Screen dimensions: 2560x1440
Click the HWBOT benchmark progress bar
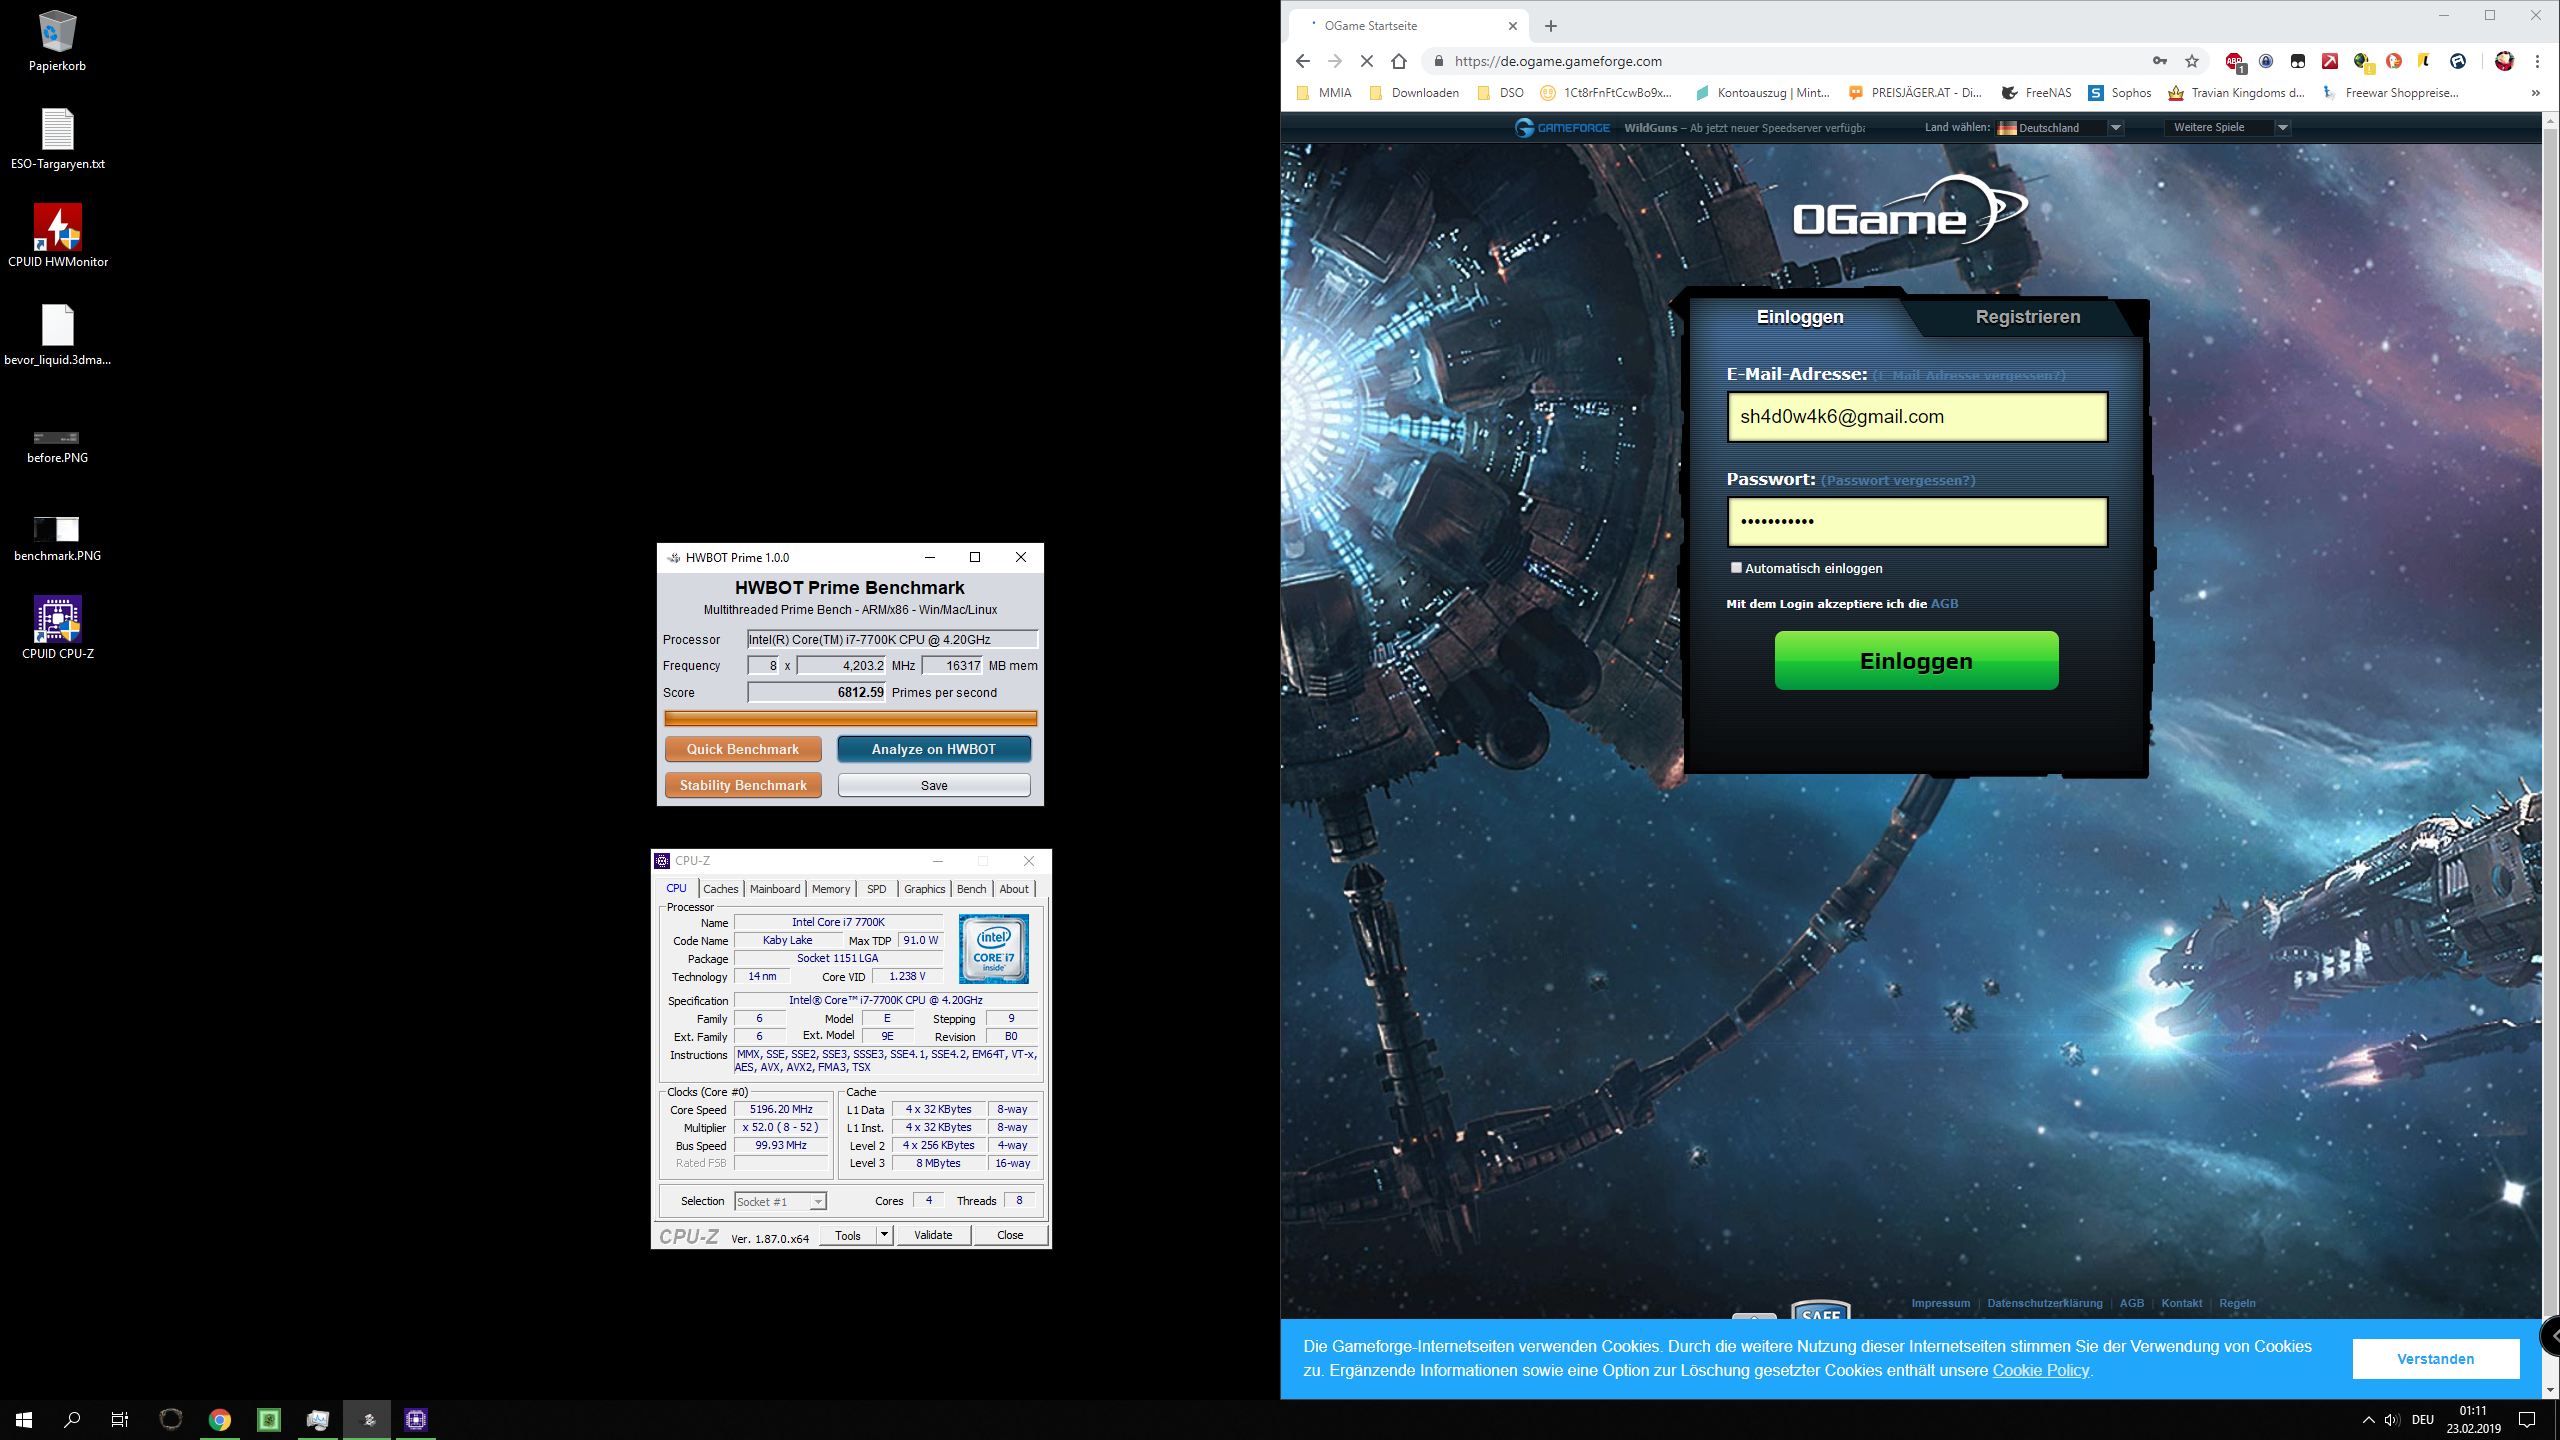(x=850, y=718)
